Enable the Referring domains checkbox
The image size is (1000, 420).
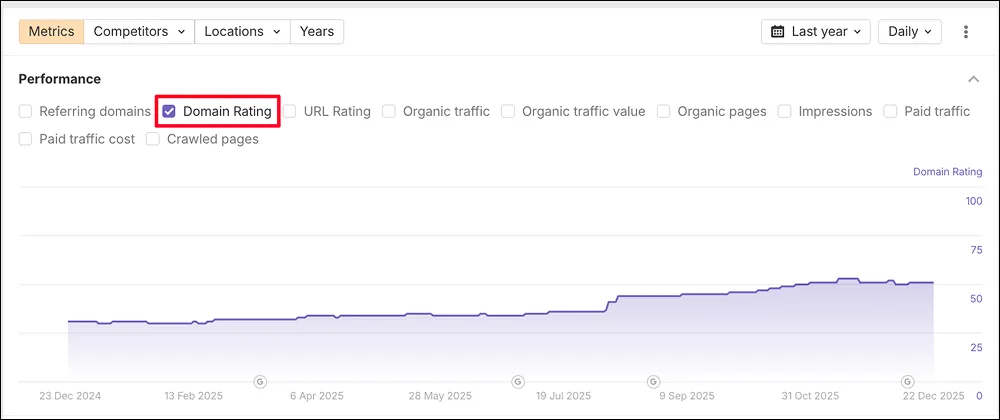click(x=26, y=112)
